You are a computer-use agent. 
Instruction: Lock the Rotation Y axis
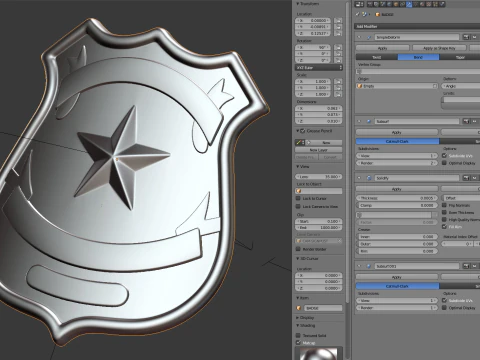338,54
